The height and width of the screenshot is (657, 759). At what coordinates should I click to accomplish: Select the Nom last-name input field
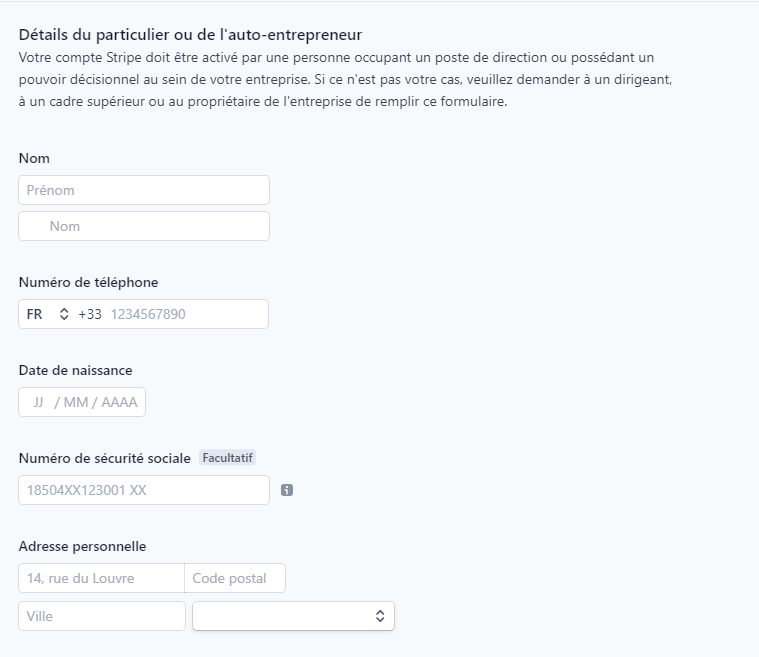pyautogui.click(x=144, y=226)
